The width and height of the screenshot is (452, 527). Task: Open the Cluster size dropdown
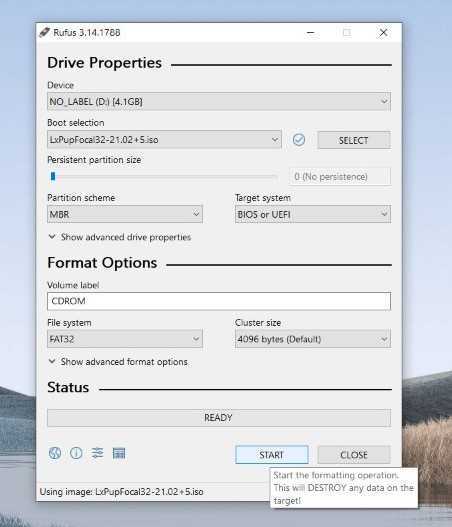click(x=313, y=339)
